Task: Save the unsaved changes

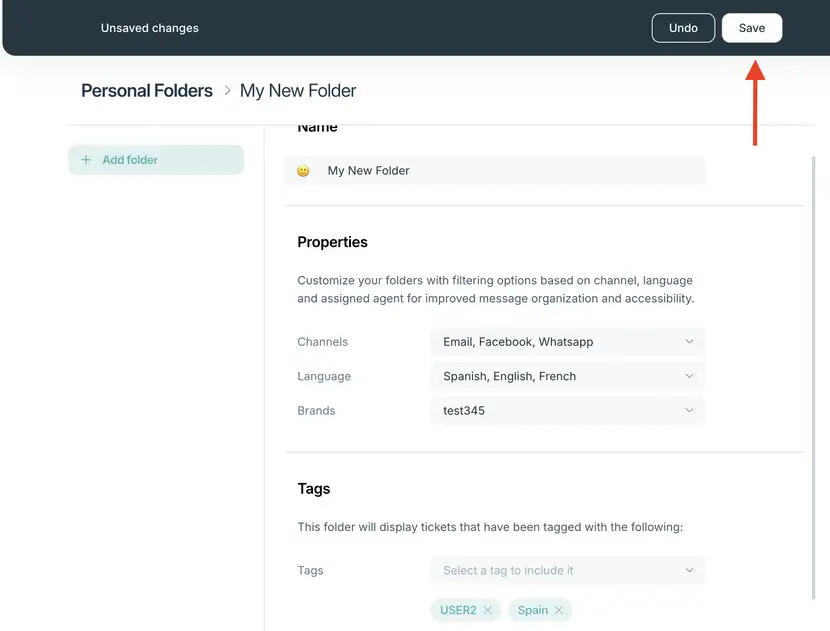Action: coord(752,28)
